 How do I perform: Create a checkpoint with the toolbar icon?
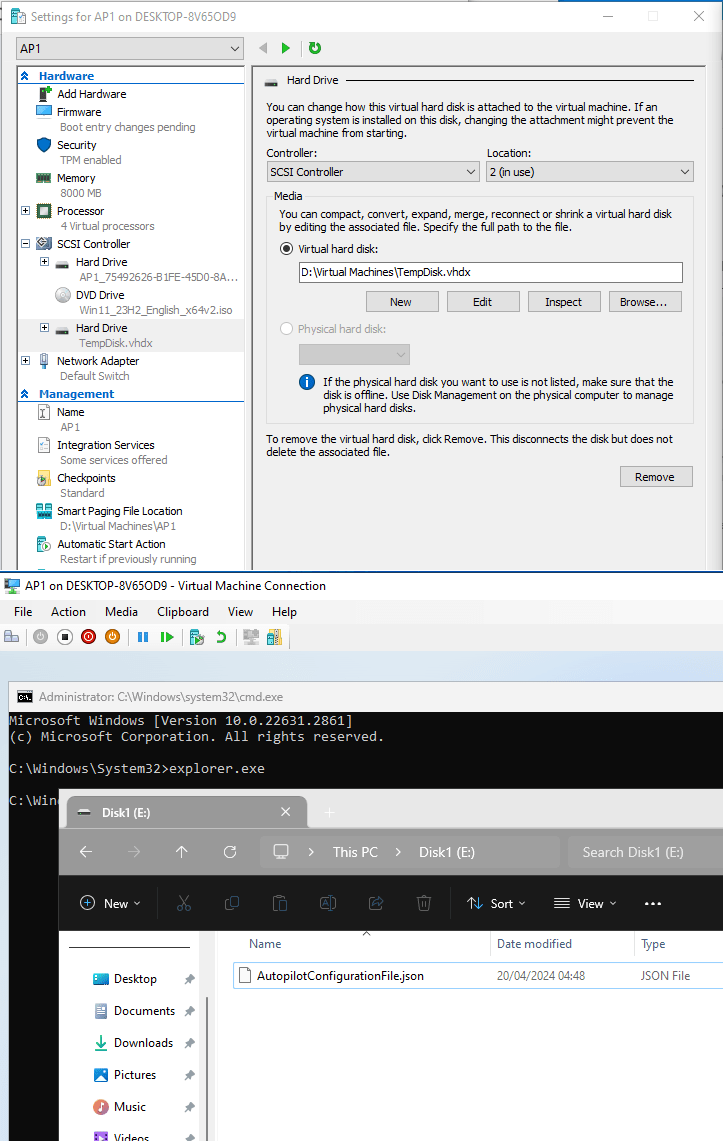[x=196, y=637]
